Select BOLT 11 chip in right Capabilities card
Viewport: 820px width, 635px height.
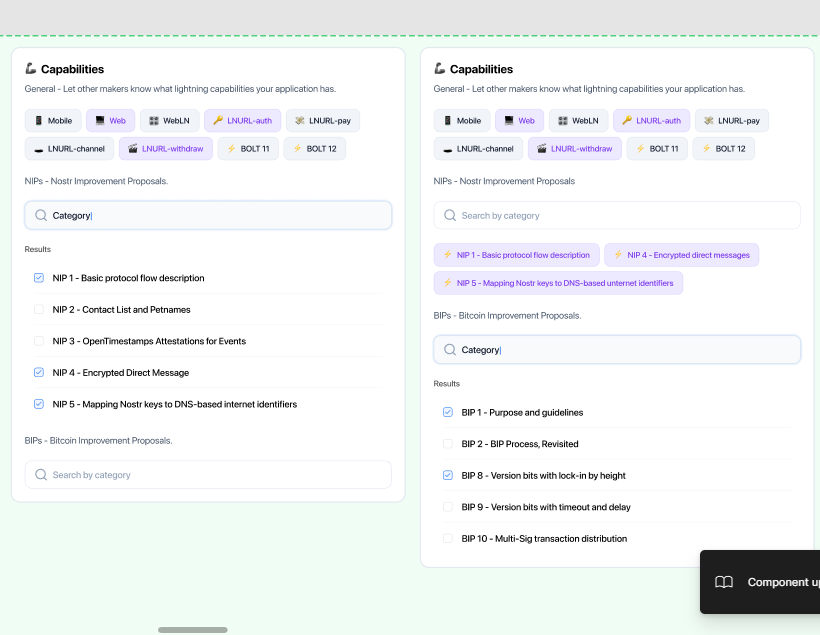pos(657,149)
